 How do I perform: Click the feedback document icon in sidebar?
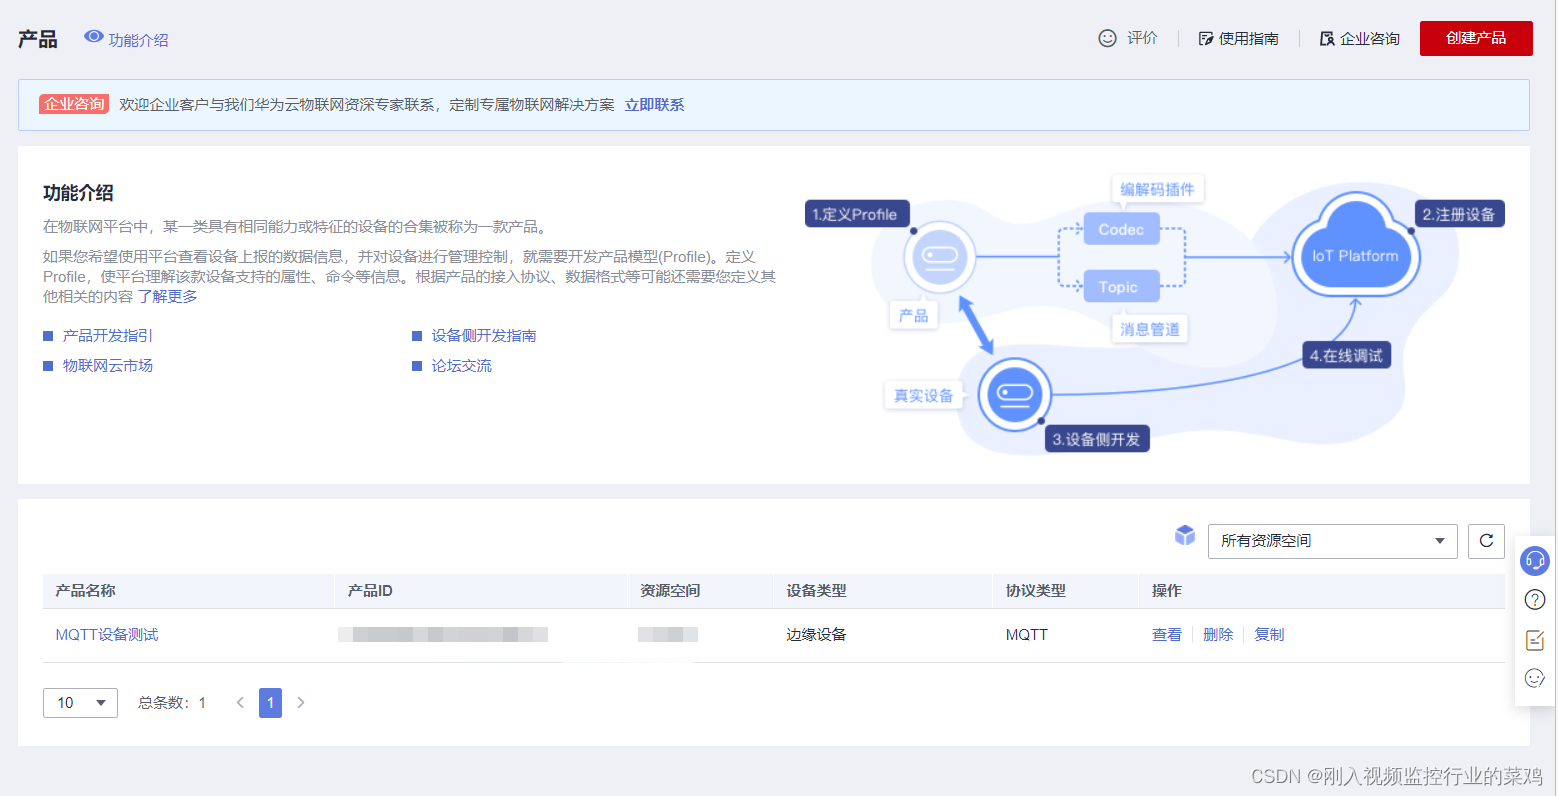(x=1535, y=640)
